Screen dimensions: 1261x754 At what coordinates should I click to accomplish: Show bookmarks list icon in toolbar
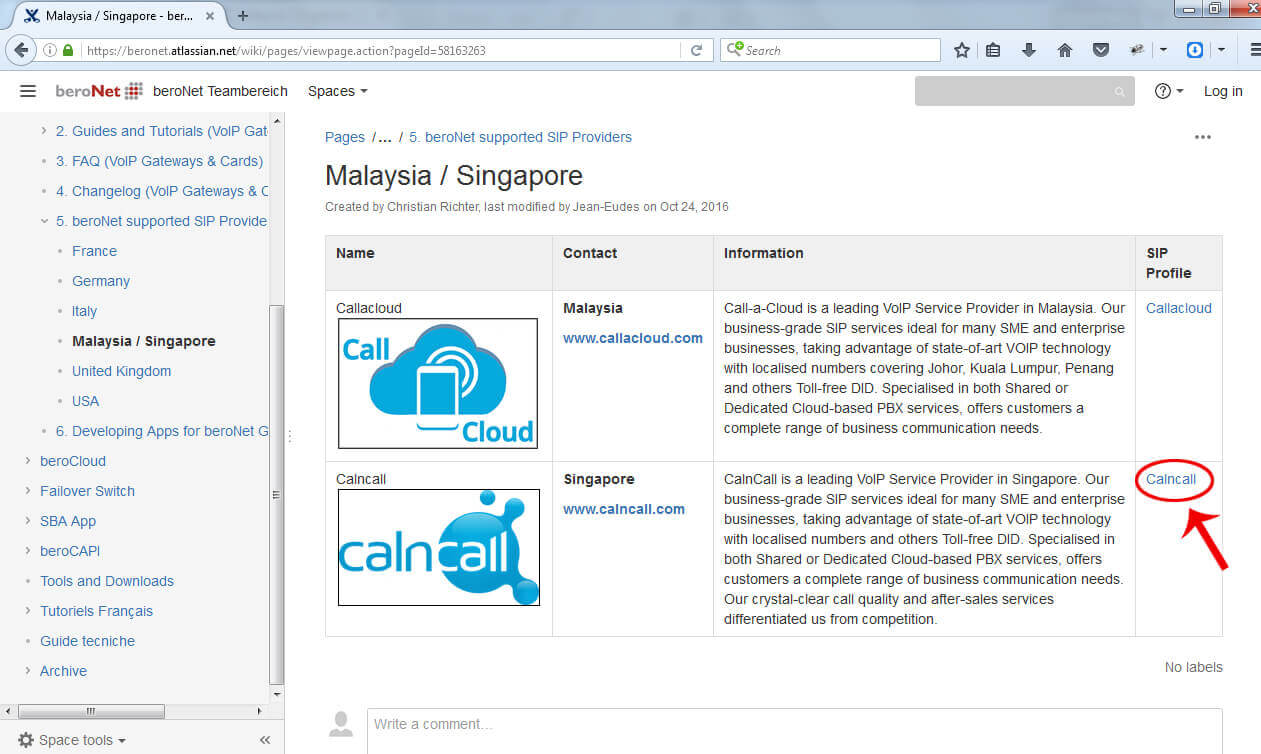[993, 50]
